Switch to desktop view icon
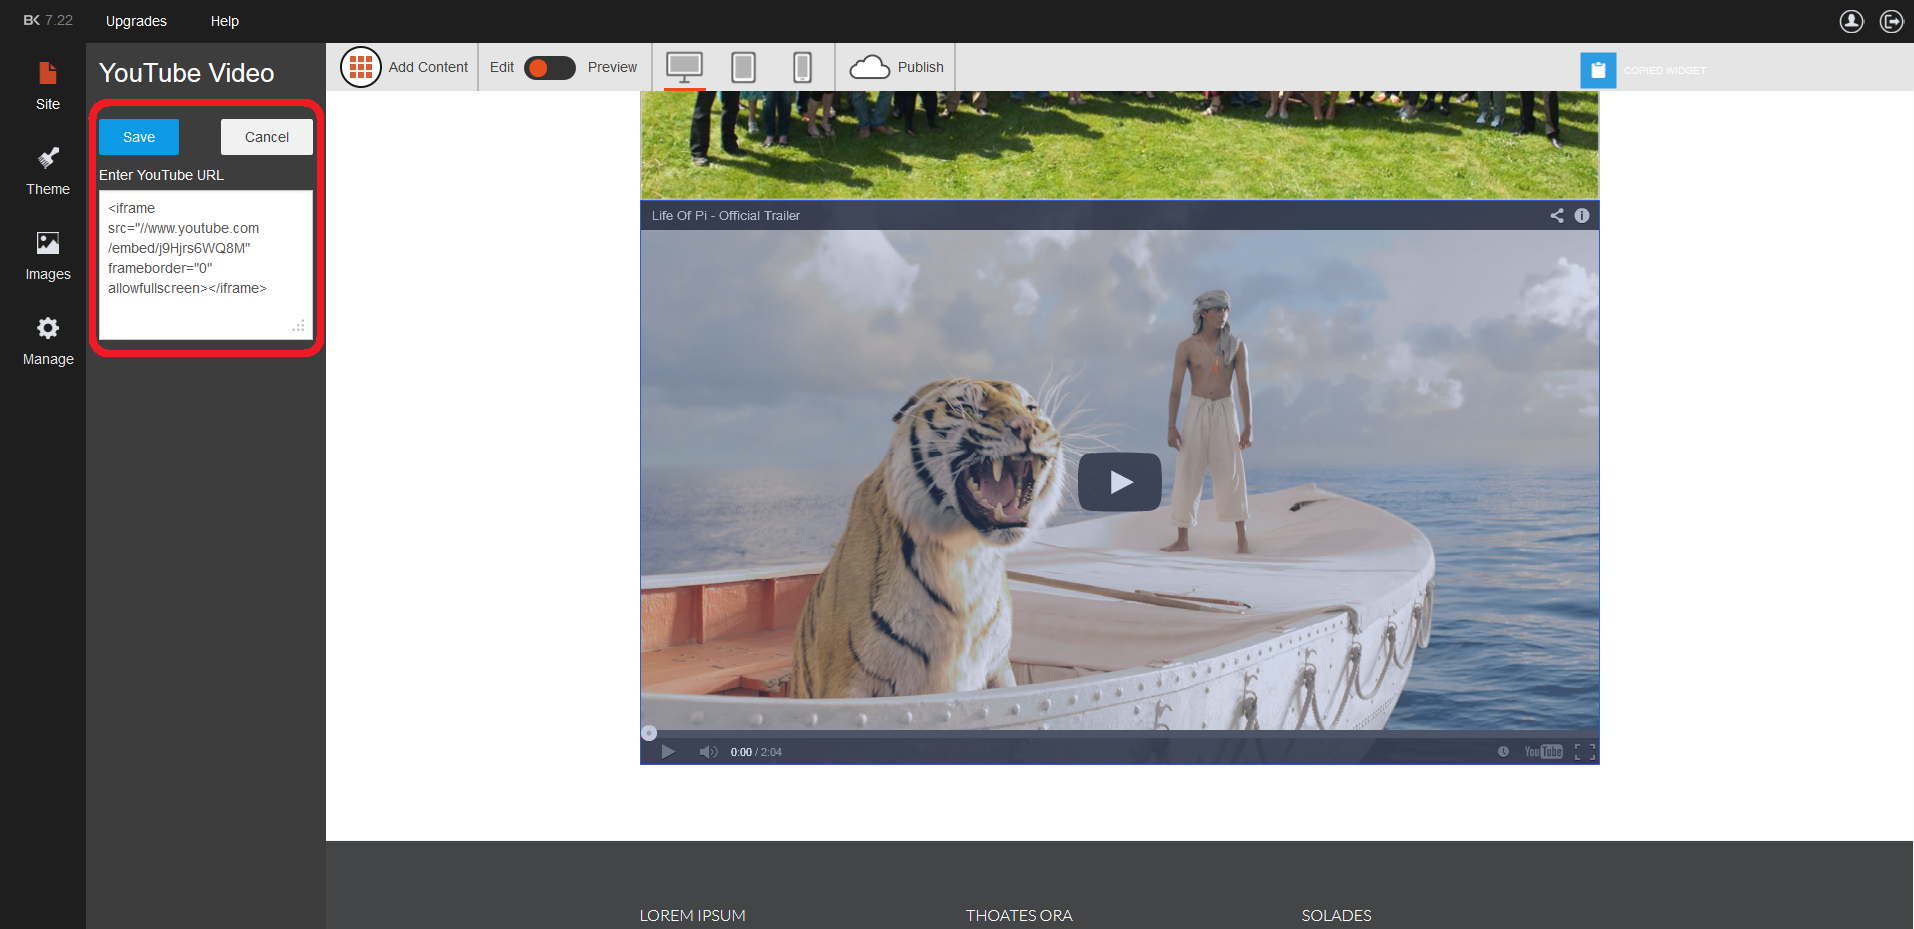Screen dimensions: 1914x929 [684, 67]
